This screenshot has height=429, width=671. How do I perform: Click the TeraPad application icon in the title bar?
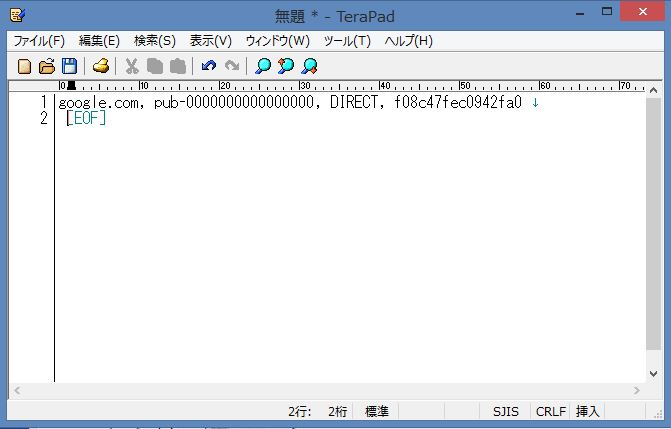[x=18, y=16]
